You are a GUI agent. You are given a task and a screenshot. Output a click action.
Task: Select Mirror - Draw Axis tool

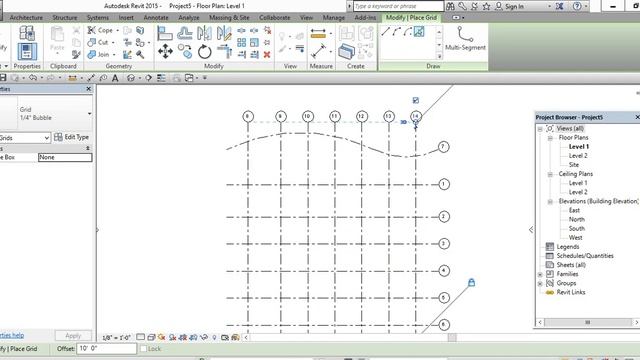[x=224, y=33]
